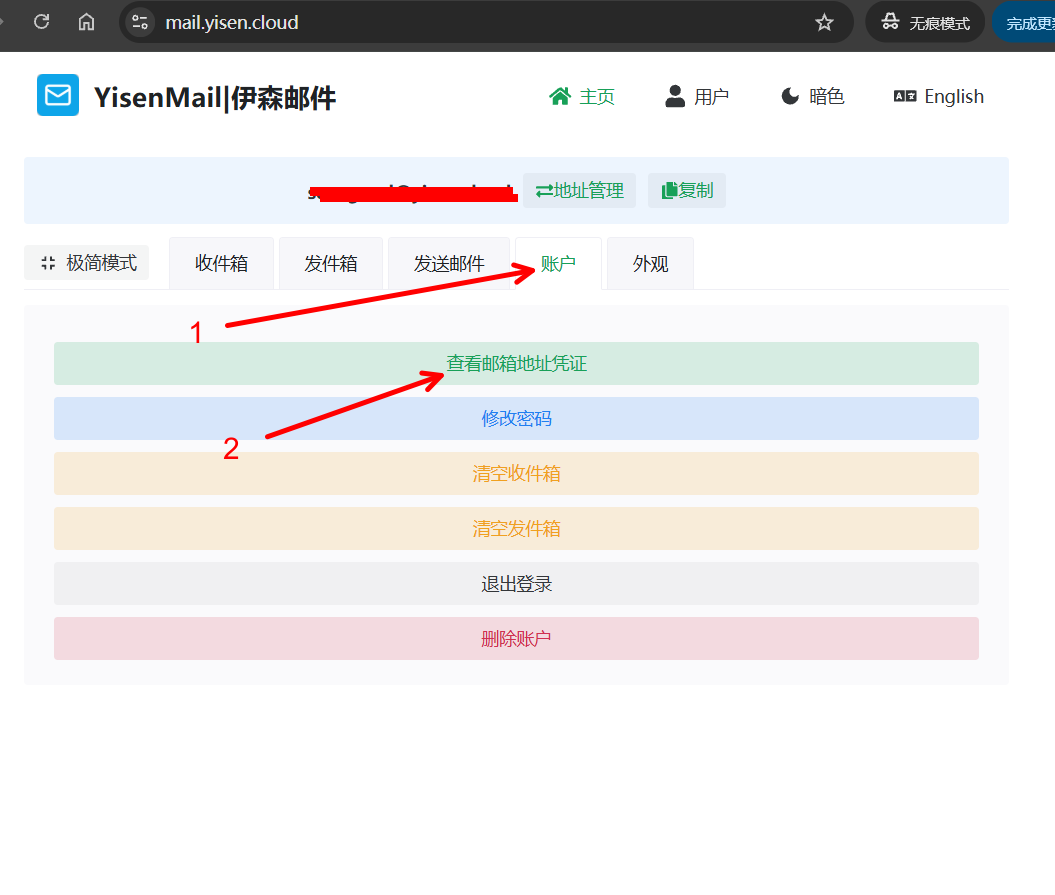This screenshot has width=1055, height=895.
Task: Open the 发送邮件 tab
Action: click(448, 262)
